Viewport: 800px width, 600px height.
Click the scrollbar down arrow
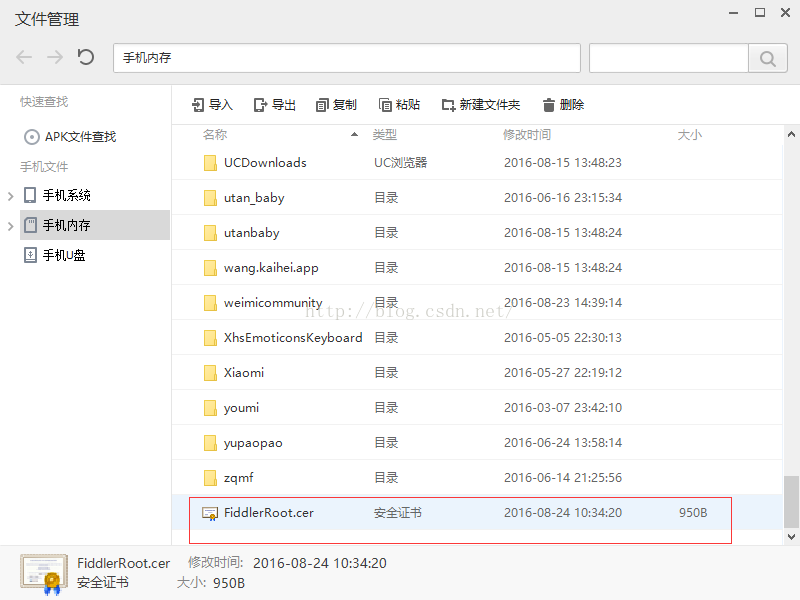click(x=791, y=537)
